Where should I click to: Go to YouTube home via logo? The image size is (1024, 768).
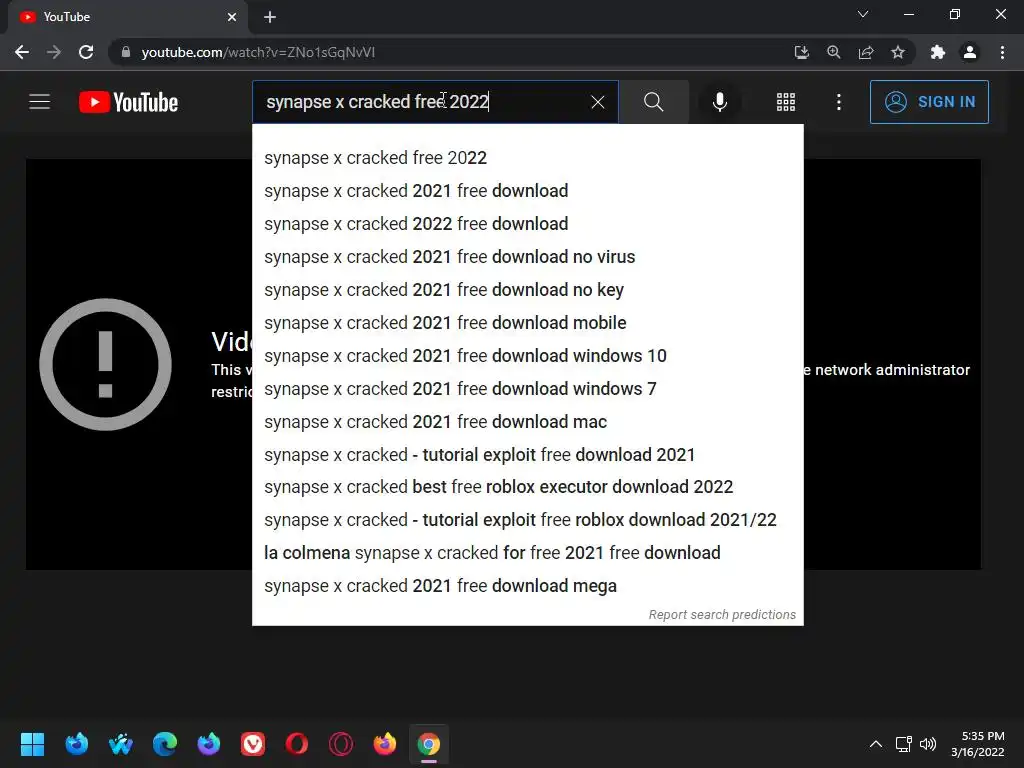coord(129,103)
